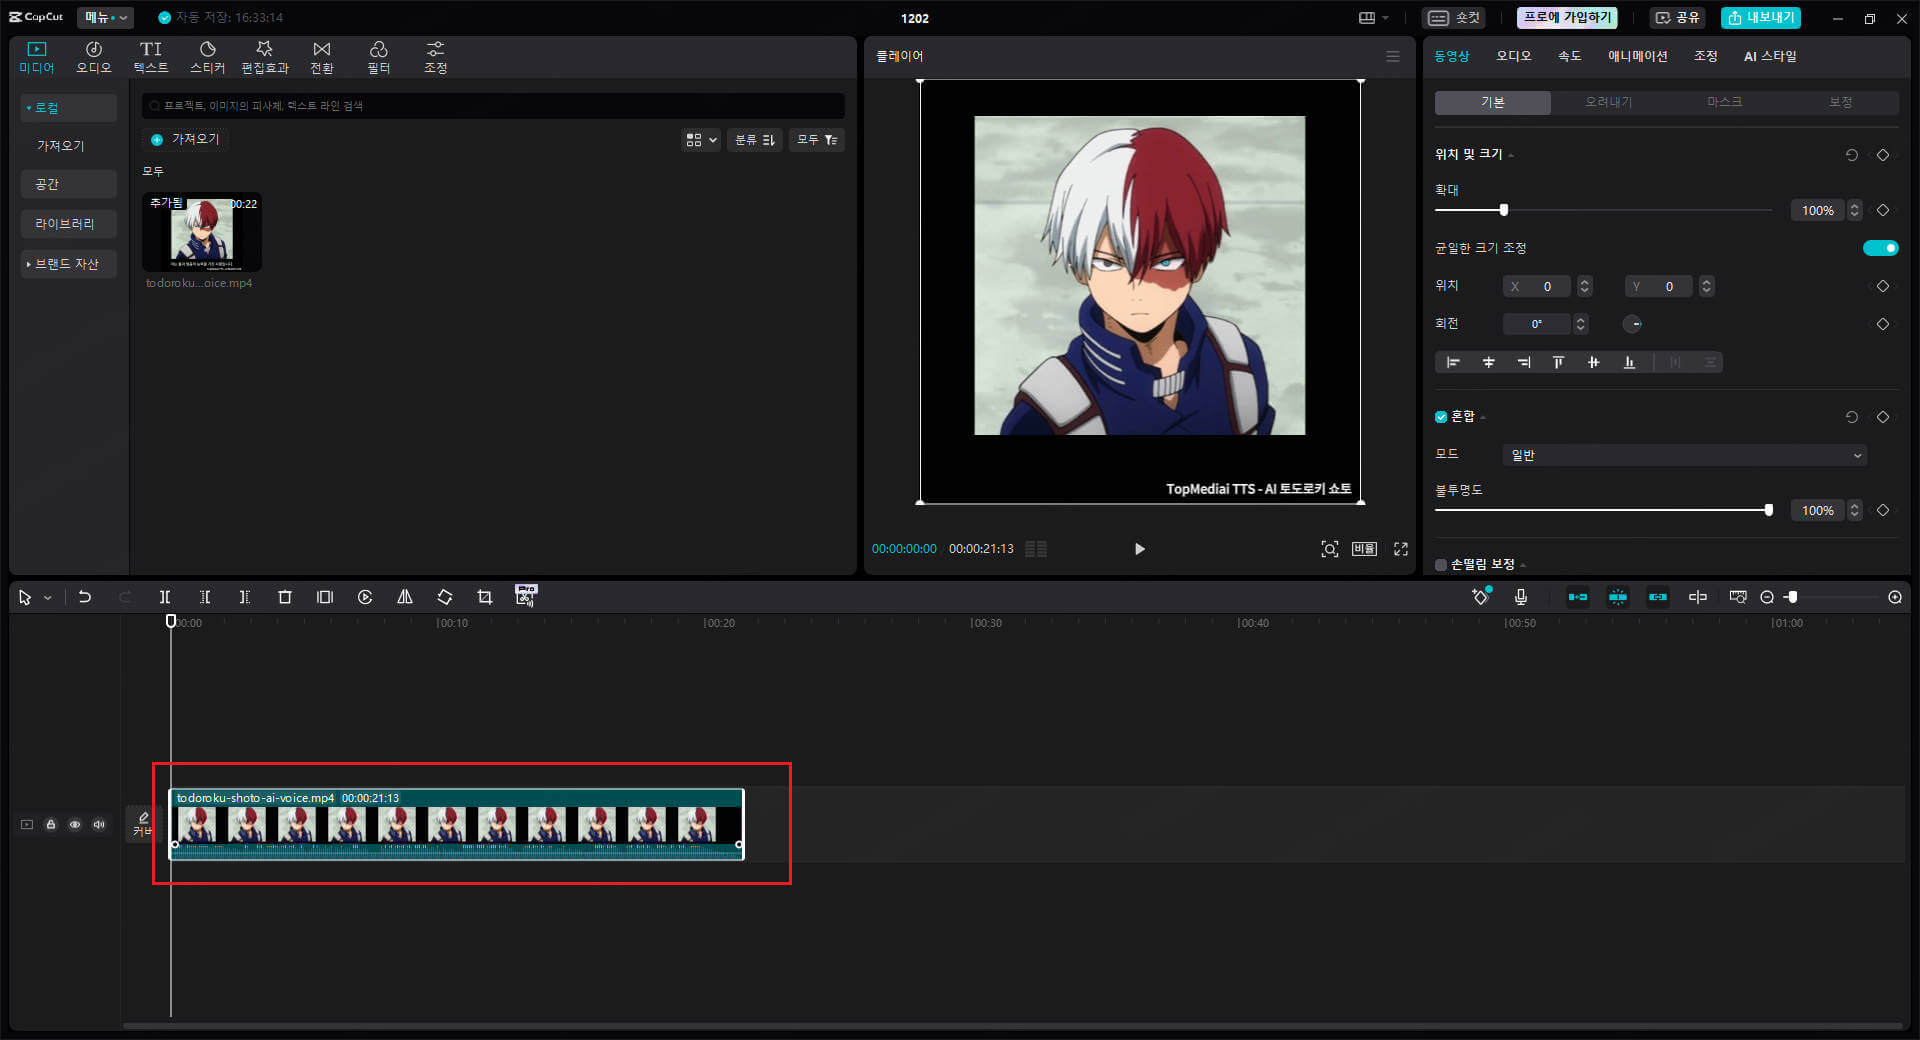Click the freeze frame tool icon
Screen dimensions: 1920x1040
(325, 597)
